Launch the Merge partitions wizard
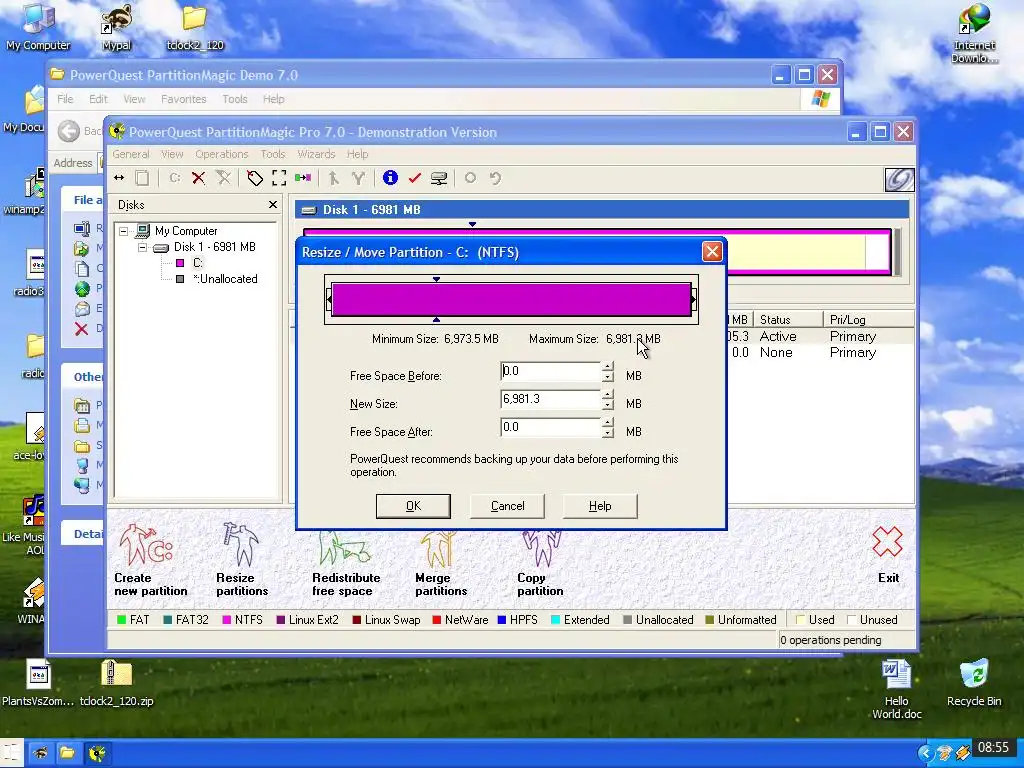The width and height of the screenshot is (1024, 768). [x=441, y=563]
